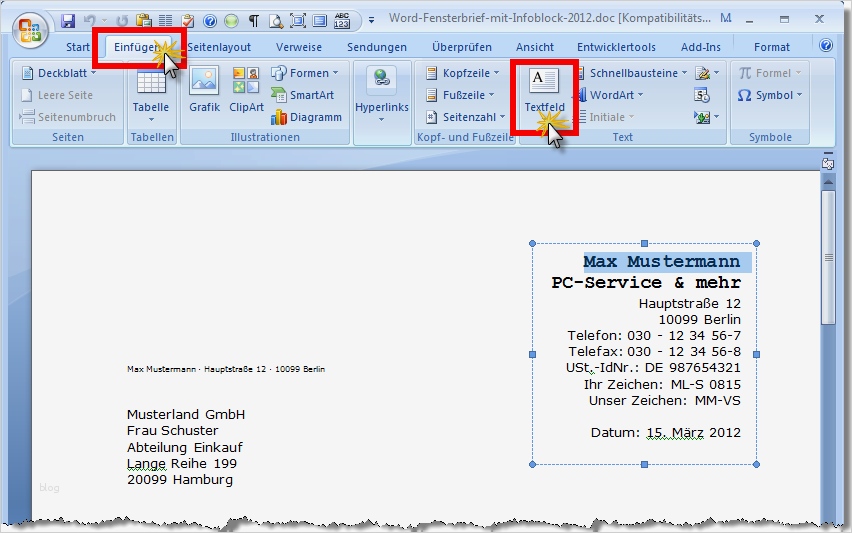852x533 pixels.
Task: Open the Symbol dropdown
Action: coord(770,95)
